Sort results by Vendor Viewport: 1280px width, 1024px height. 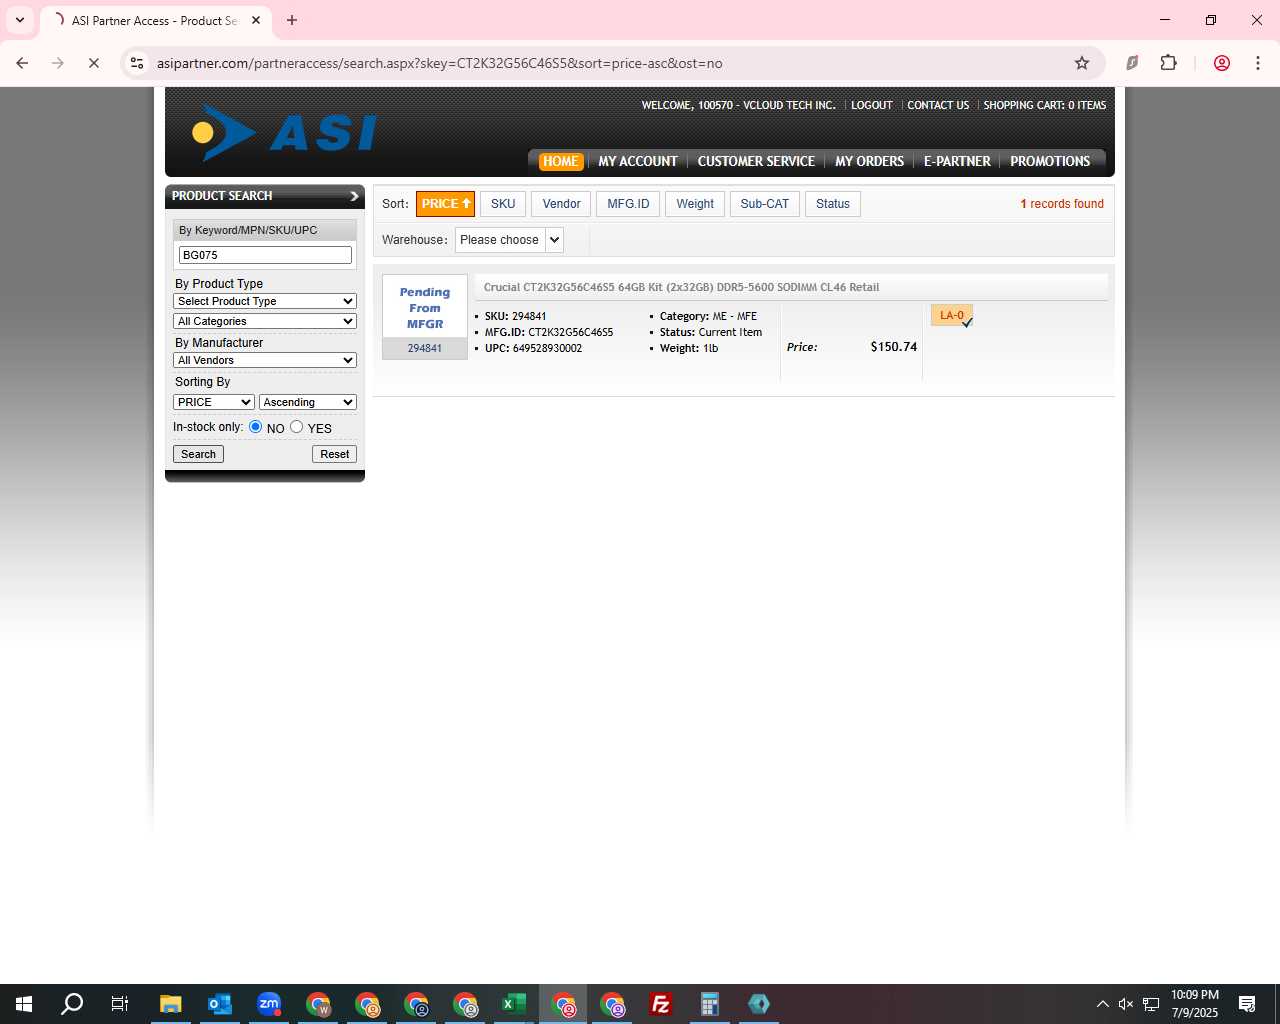point(561,204)
